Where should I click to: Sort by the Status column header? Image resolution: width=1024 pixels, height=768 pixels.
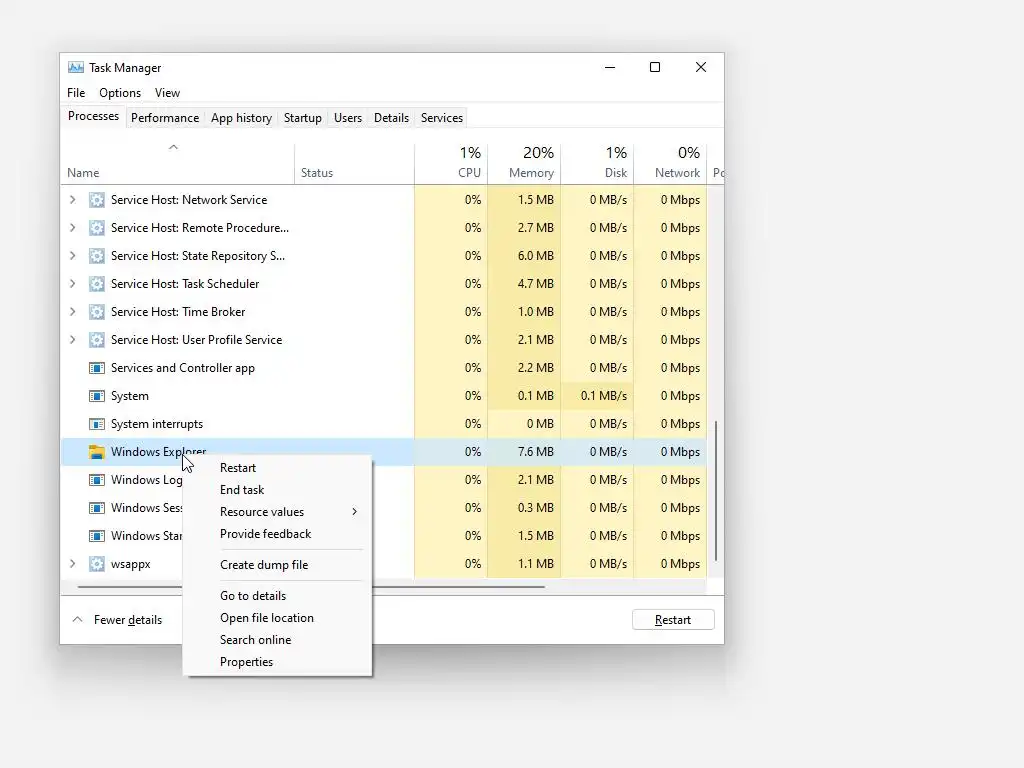click(x=355, y=163)
